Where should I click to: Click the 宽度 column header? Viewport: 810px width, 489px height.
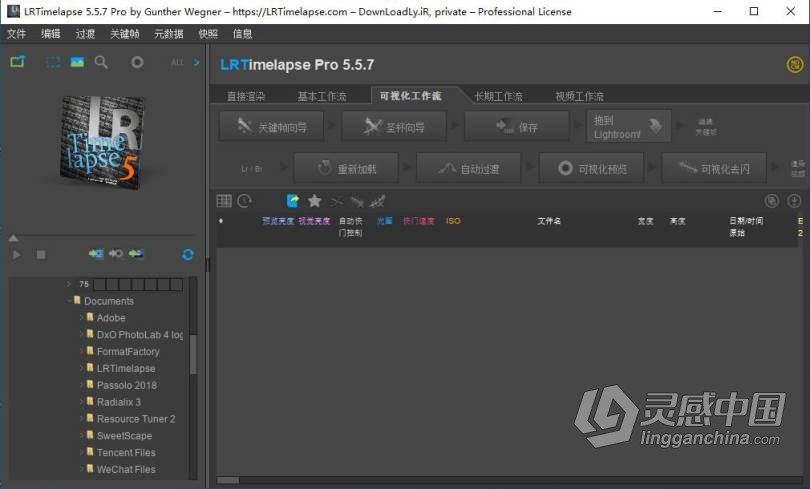pyautogui.click(x=645, y=221)
